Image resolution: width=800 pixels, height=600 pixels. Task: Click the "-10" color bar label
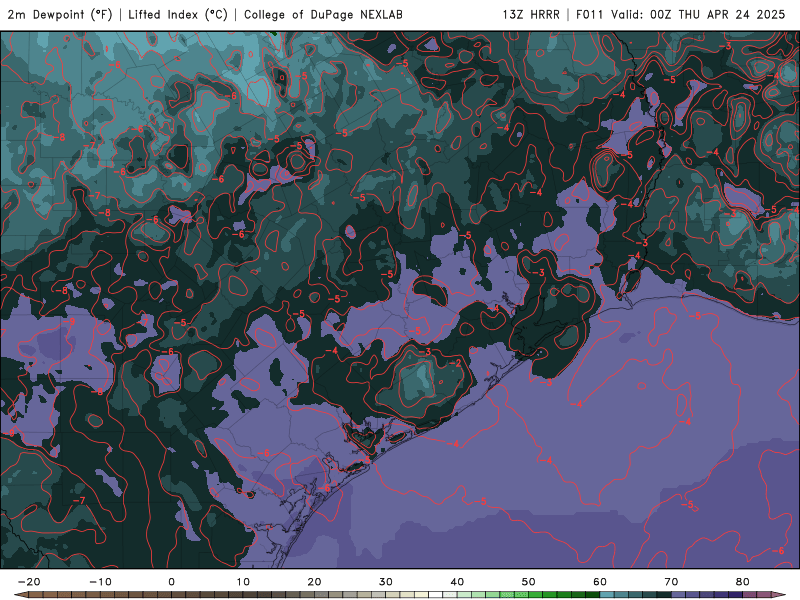pyautogui.click(x=100, y=582)
